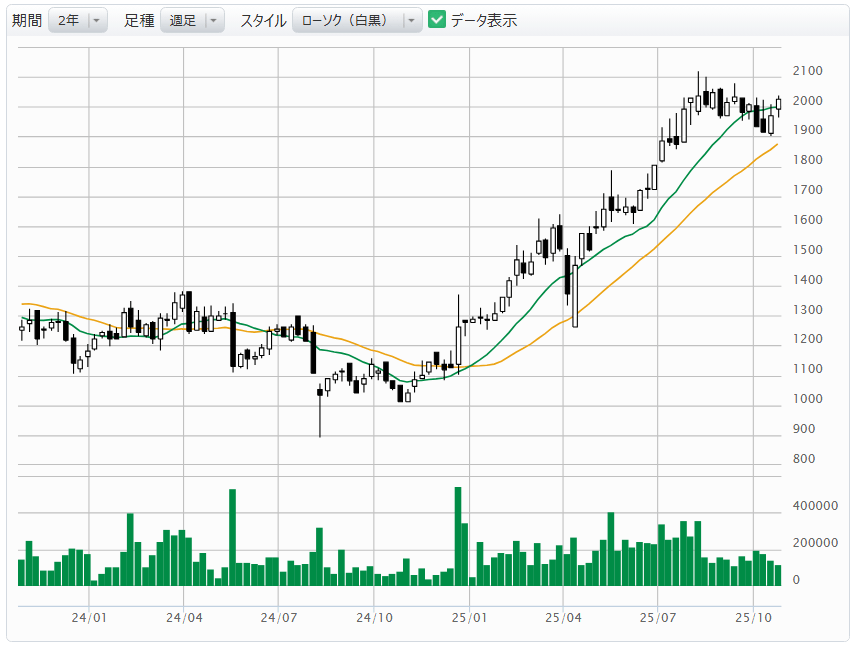
Task: Click the right end of orange average line
Action: [x=776, y=145]
